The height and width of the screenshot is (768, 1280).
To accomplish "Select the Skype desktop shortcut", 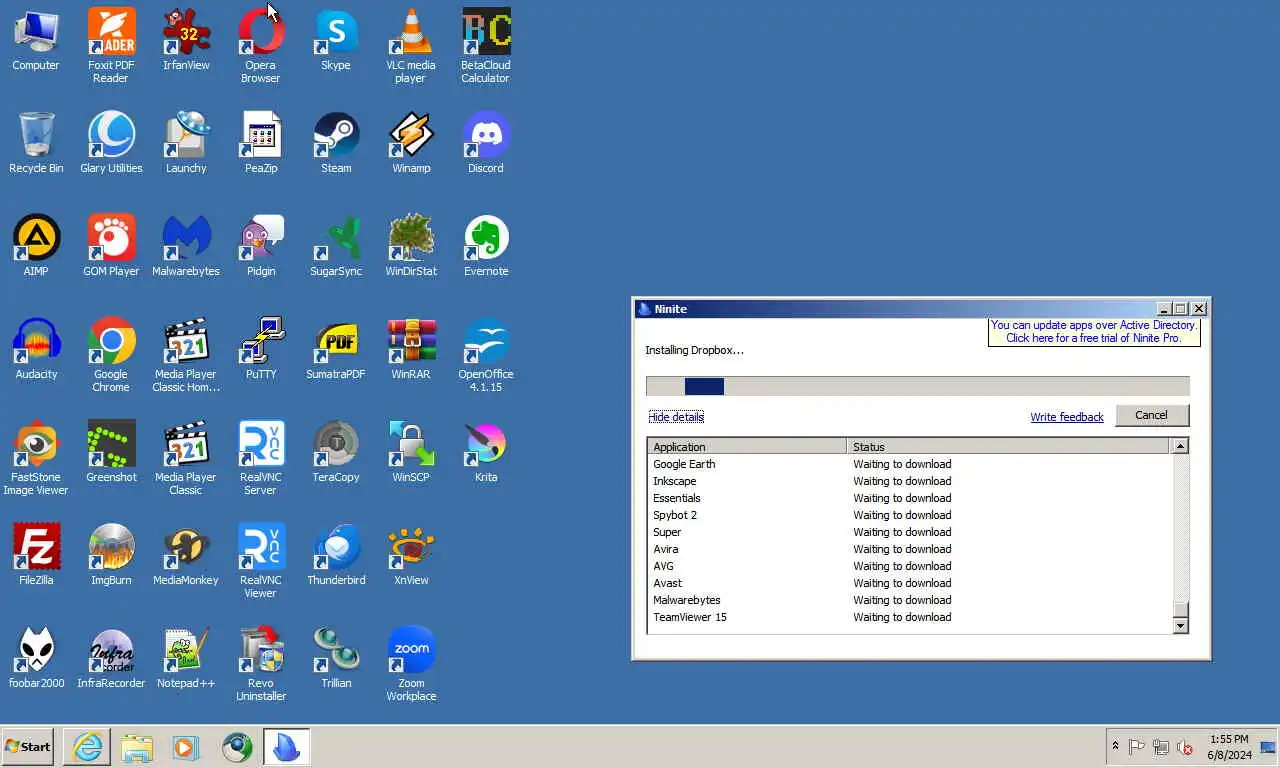I will (336, 40).
